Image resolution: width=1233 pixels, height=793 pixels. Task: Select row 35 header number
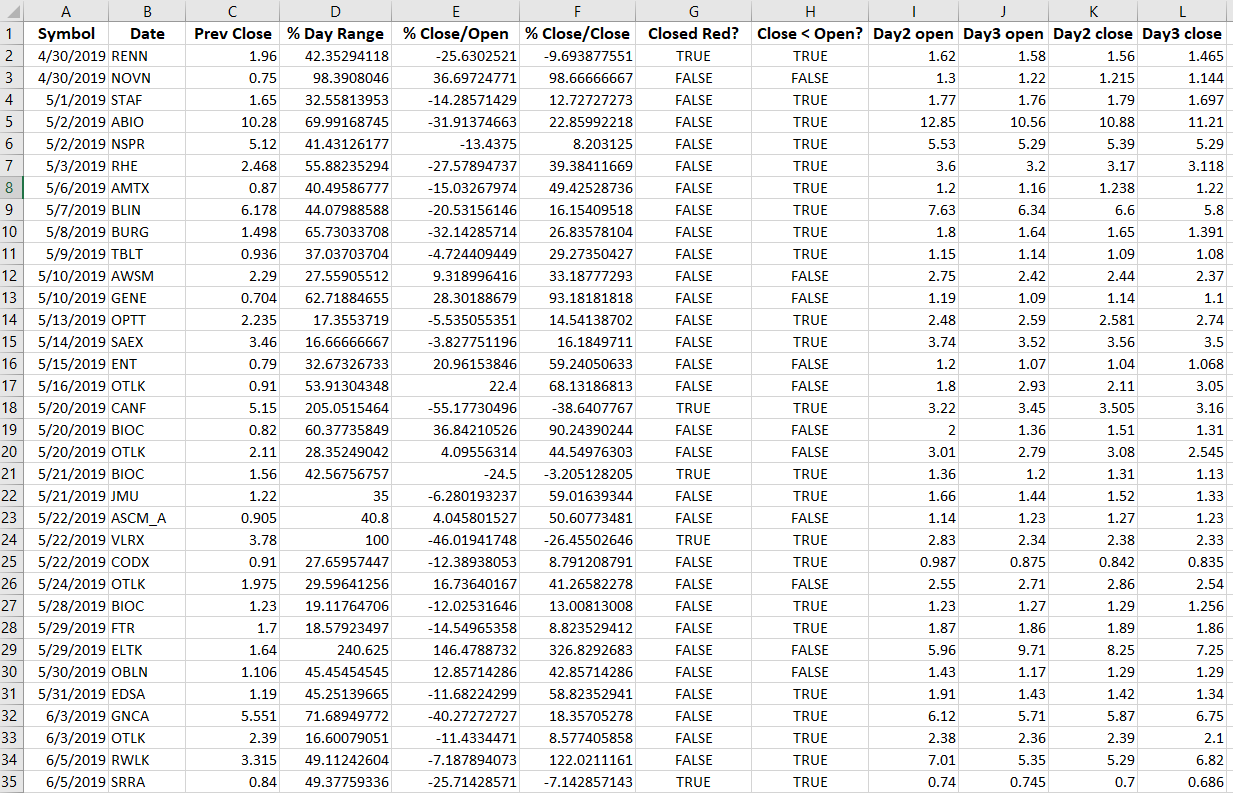coord(12,782)
